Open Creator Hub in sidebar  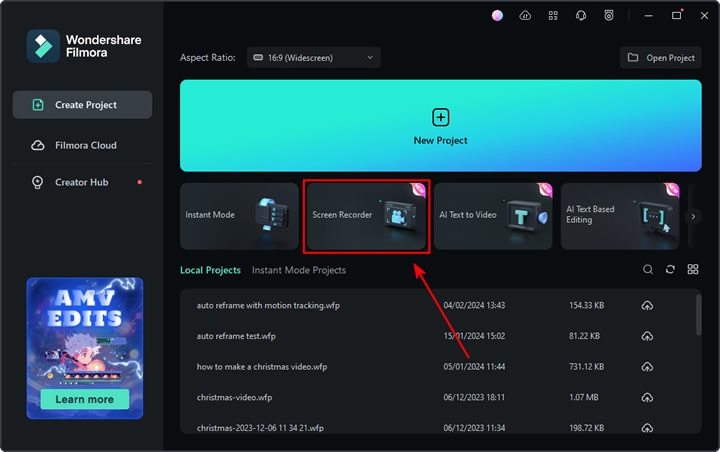(x=82, y=182)
